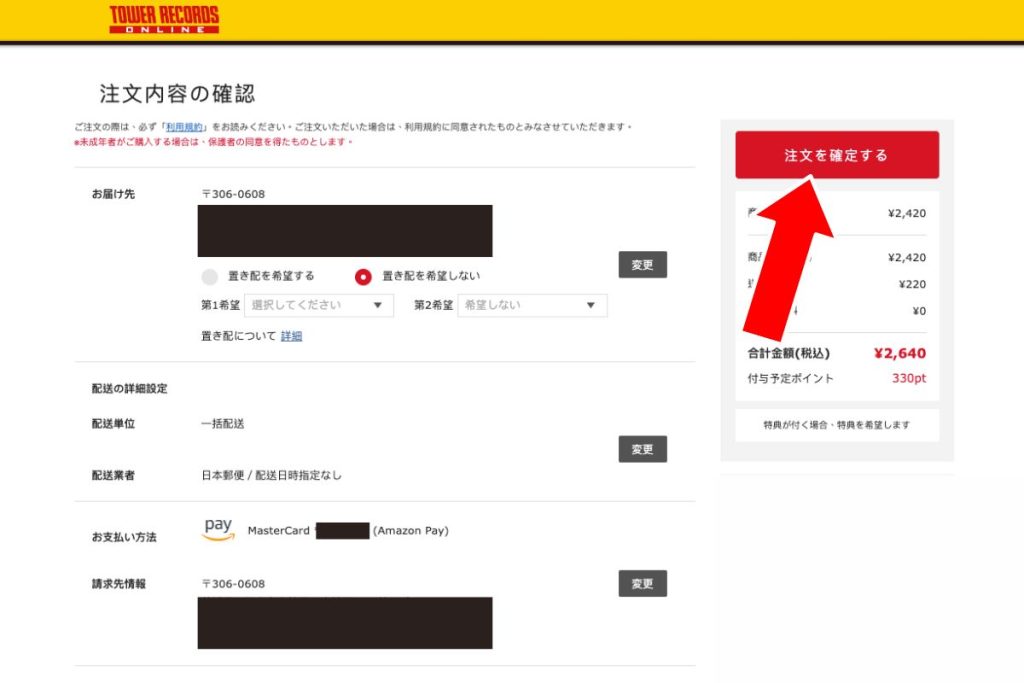Click the 一括配送 shipping unit text
The height and width of the screenshot is (683, 1024).
[x=222, y=423]
